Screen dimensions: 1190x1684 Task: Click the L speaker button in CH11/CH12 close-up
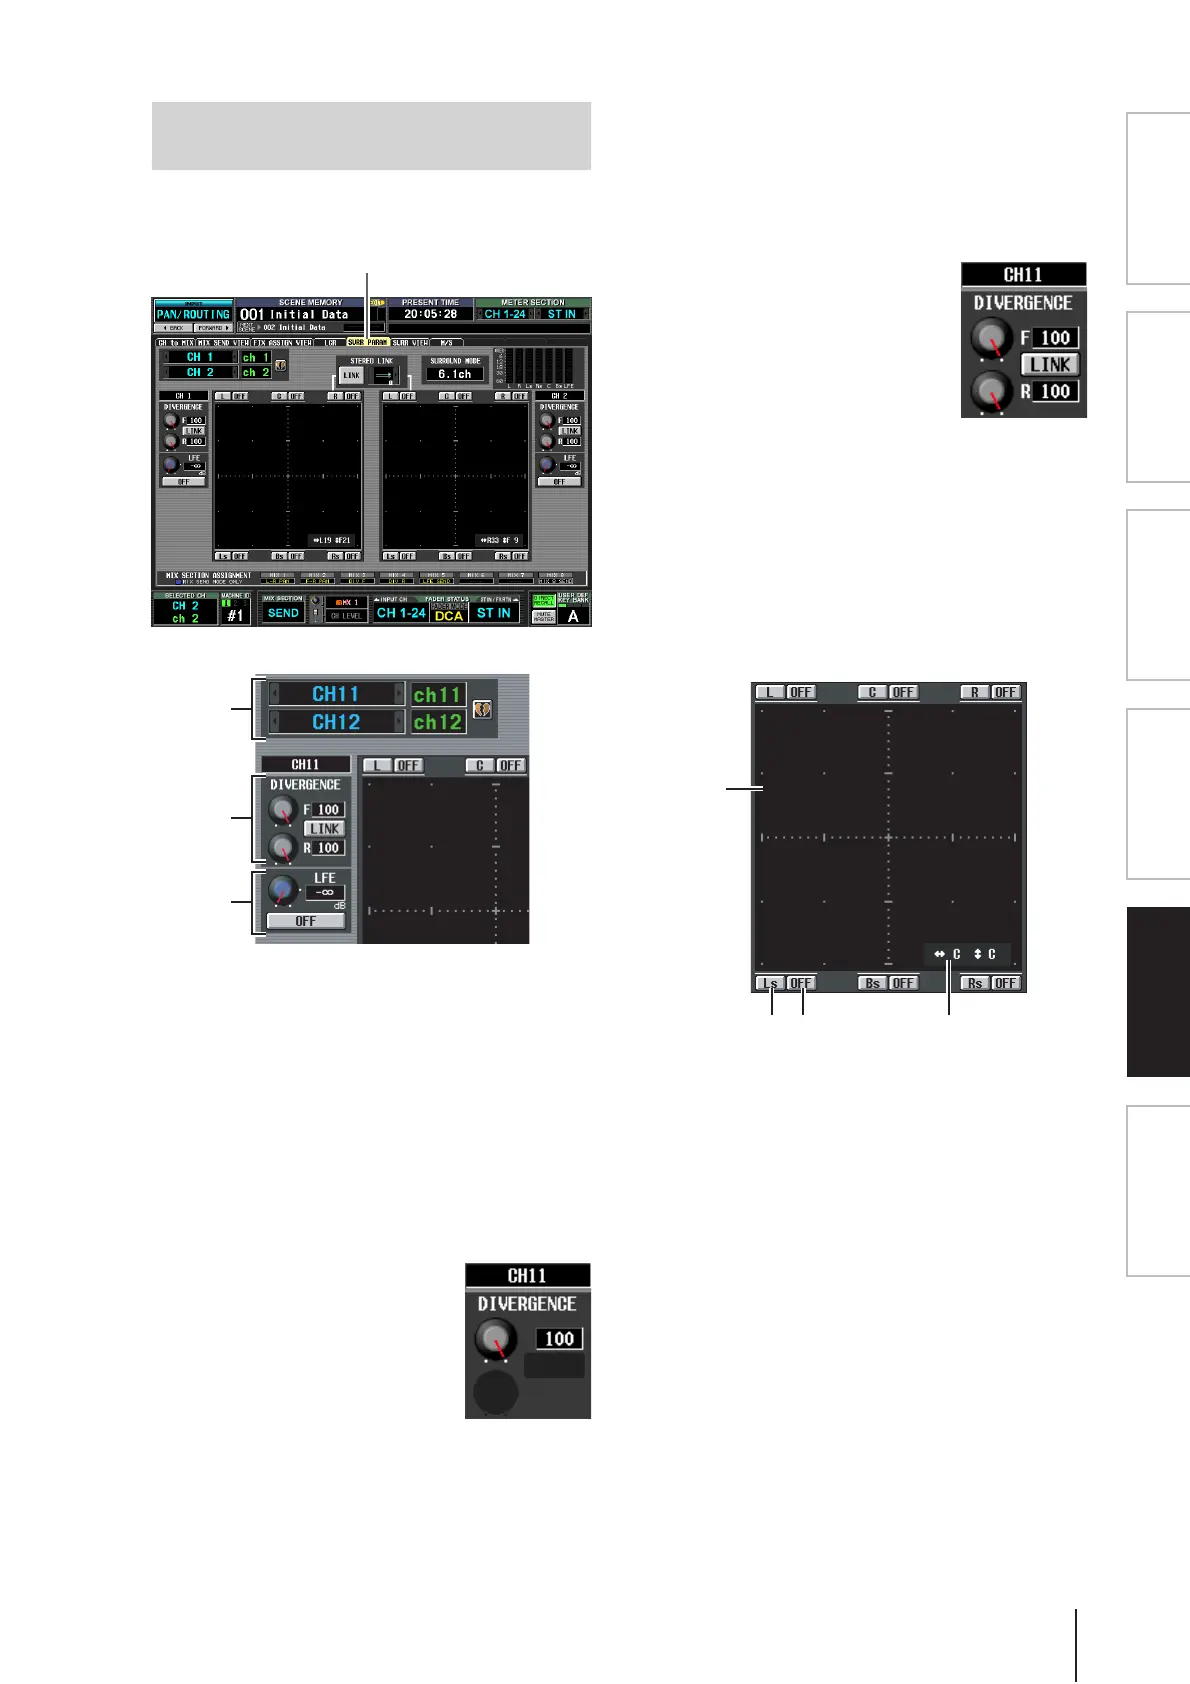pyautogui.click(x=377, y=765)
